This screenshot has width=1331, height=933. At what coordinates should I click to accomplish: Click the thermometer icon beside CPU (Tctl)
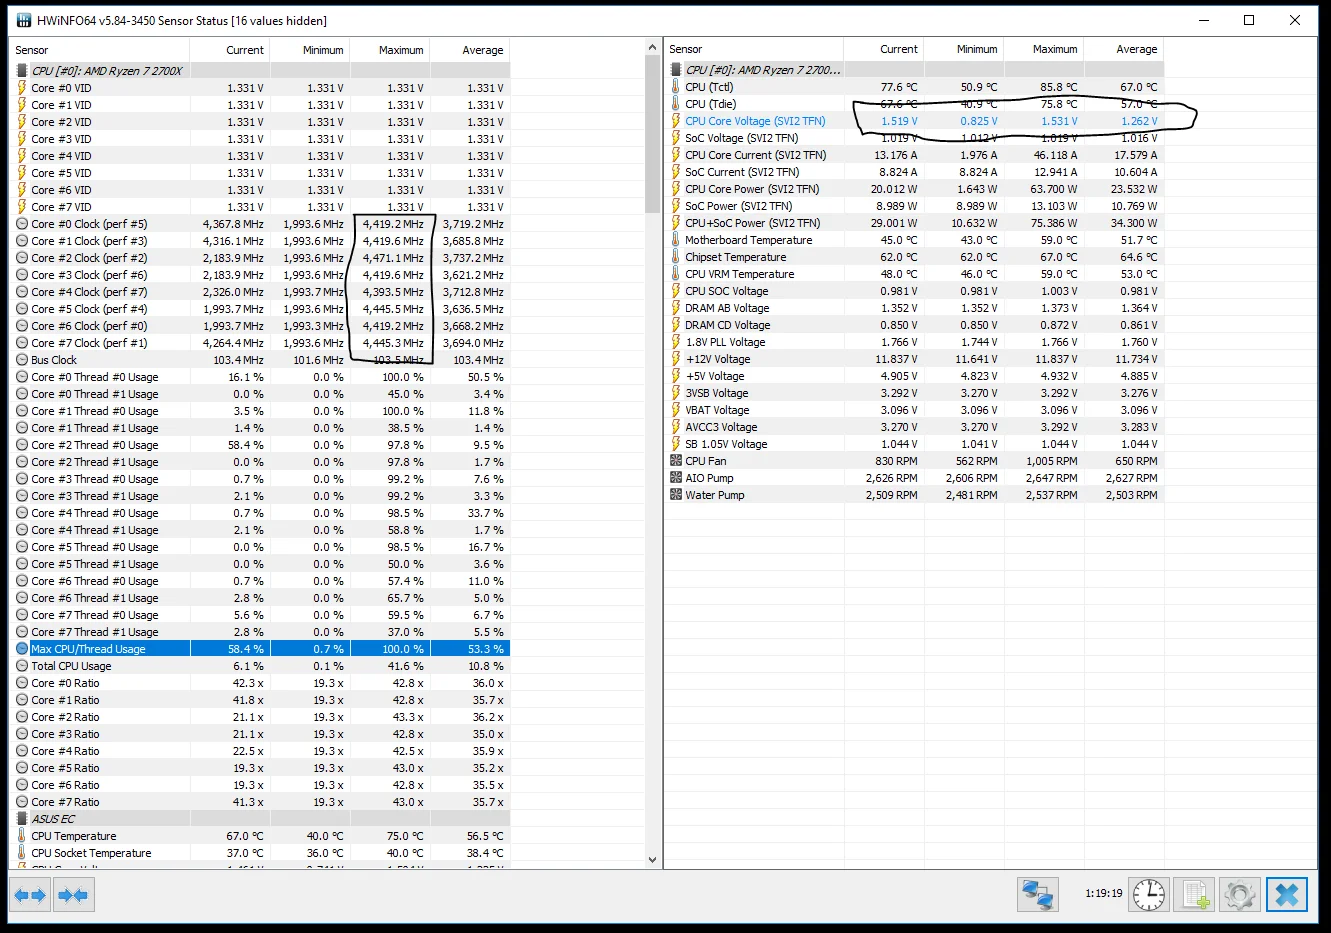coord(676,87)
